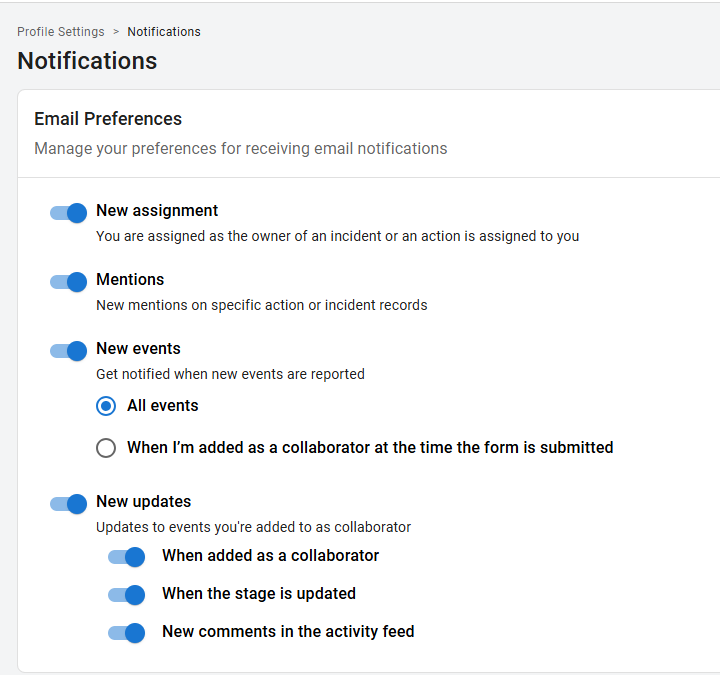The width and height of the screenshot is (720, 675).
Task: Click the 'Notifications' page title
Action: [87, 61]
